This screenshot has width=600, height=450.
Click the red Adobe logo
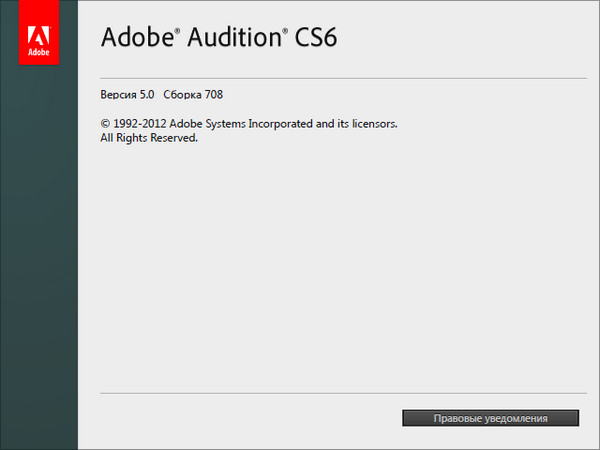point(39,33)
